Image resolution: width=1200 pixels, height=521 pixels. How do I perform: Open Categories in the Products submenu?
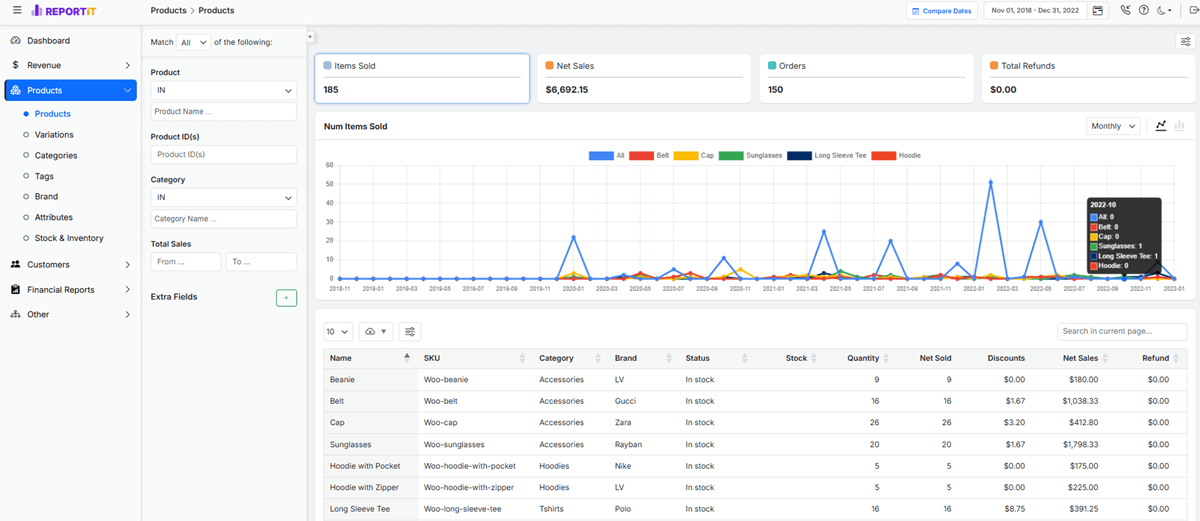click(56, 155)
